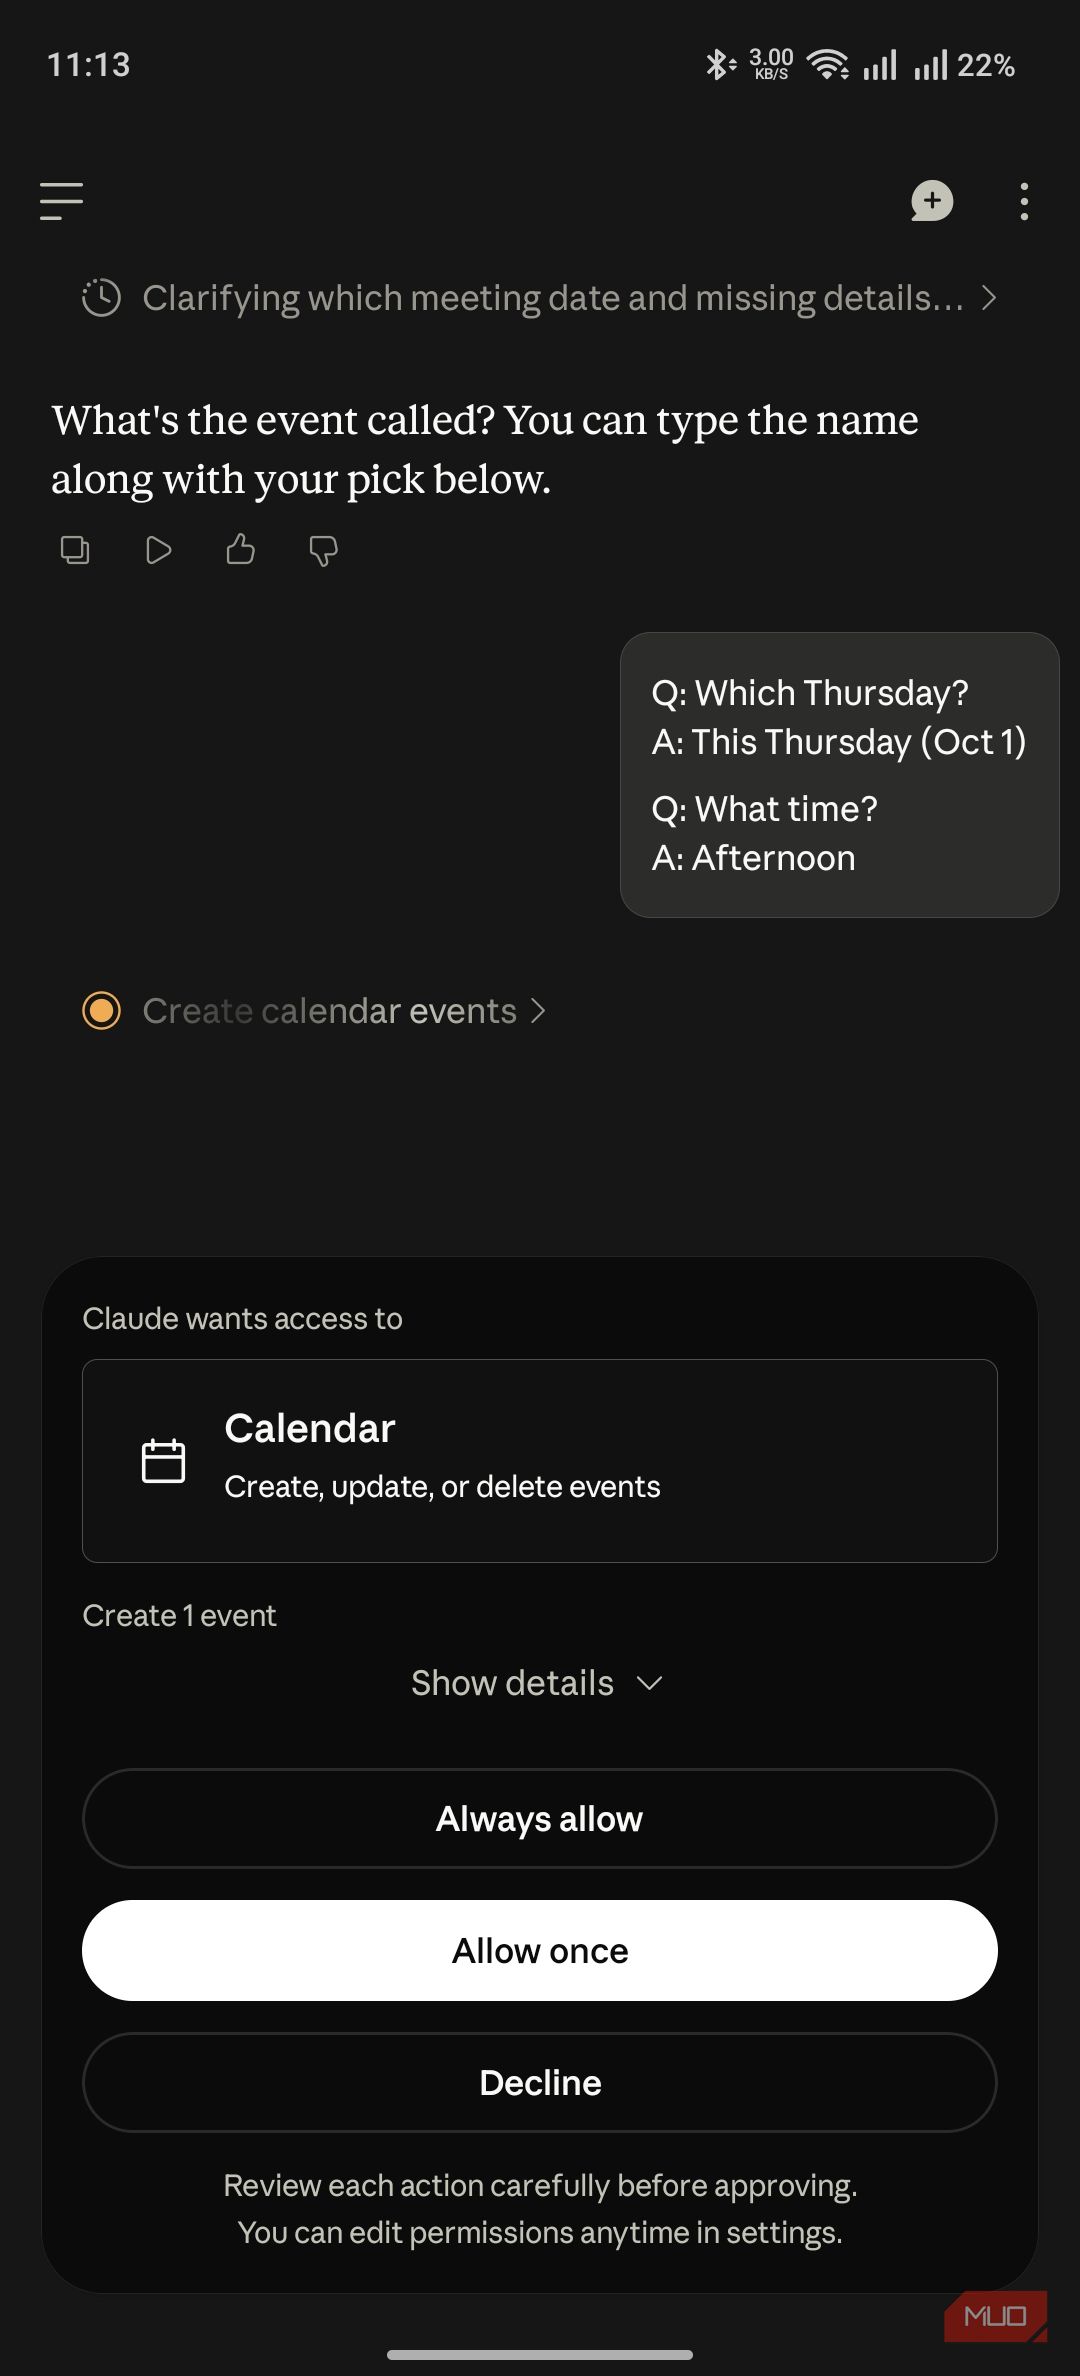Screen dimensions: 1080x2376
Task: Tap Allow once button
Action: coord(540,1951)
